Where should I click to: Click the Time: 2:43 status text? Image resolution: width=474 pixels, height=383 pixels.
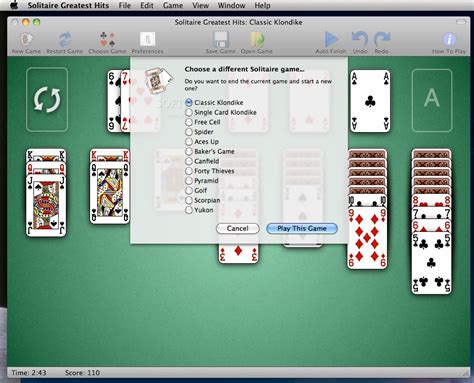(29, 373)
